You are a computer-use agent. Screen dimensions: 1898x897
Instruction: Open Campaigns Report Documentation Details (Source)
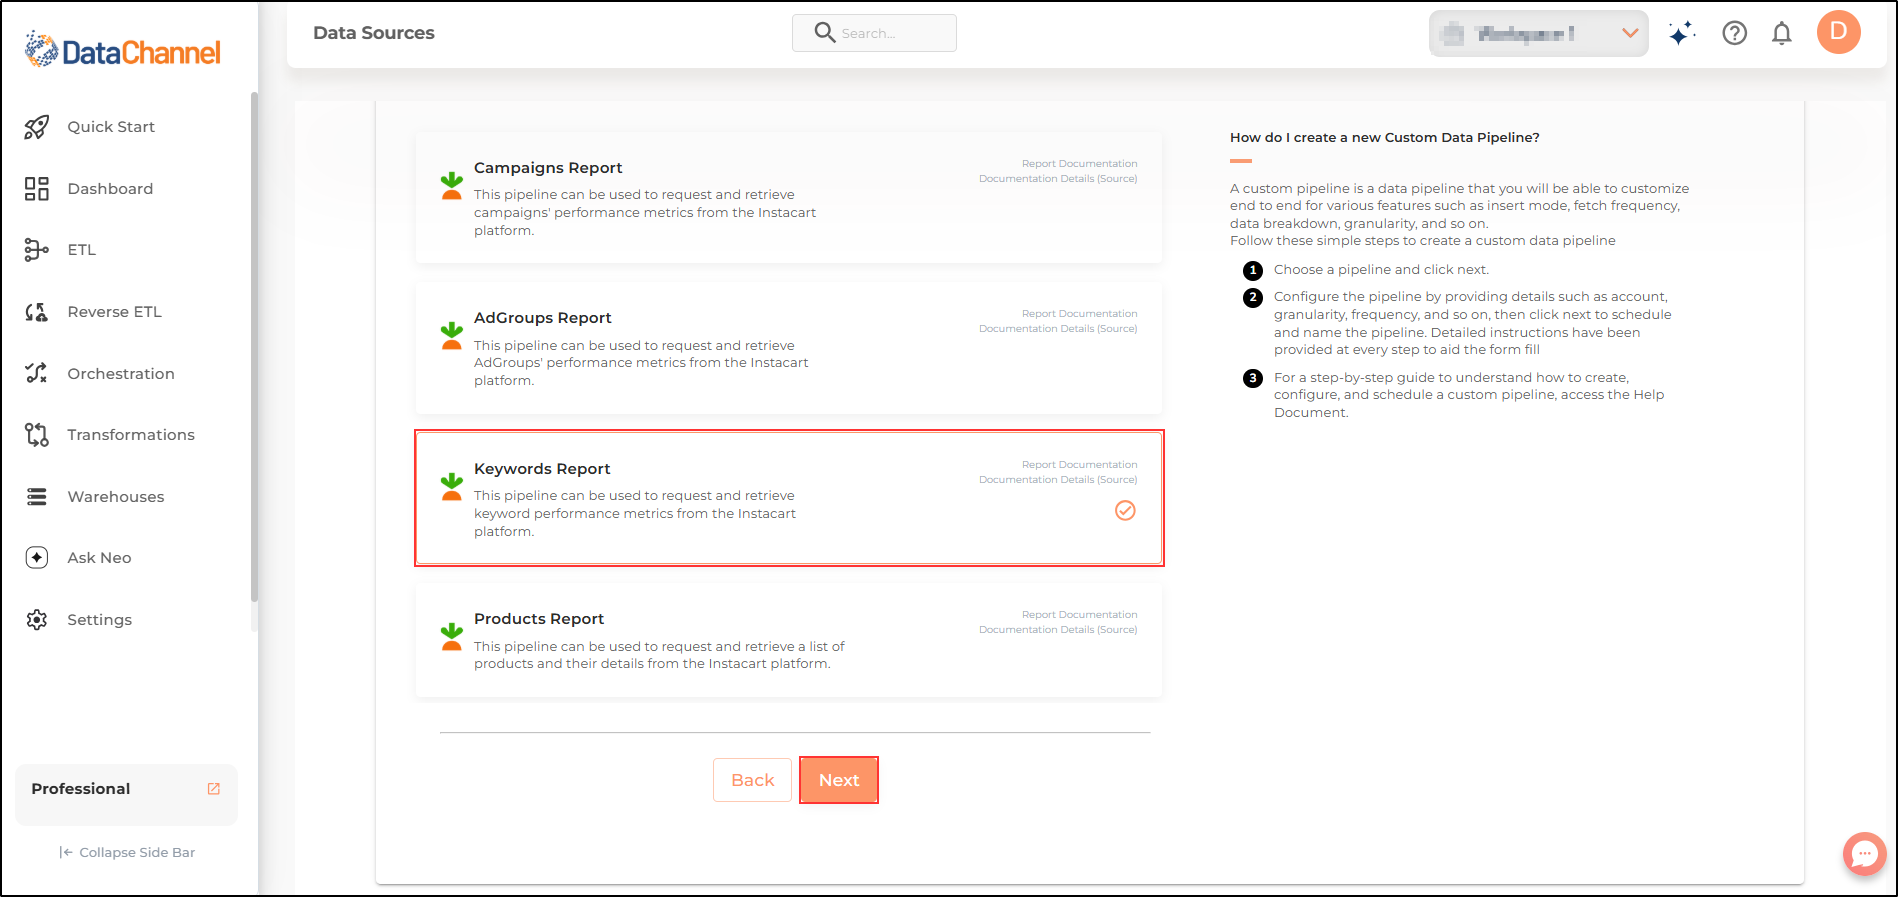click(x=1058, y=179)
